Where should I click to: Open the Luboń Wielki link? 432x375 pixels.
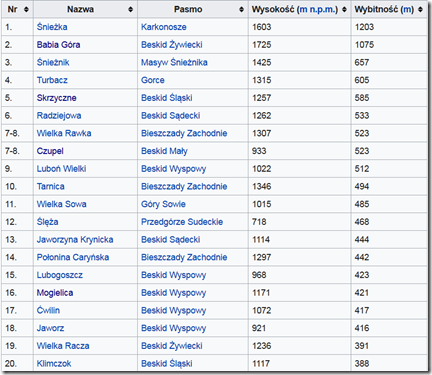61,169
